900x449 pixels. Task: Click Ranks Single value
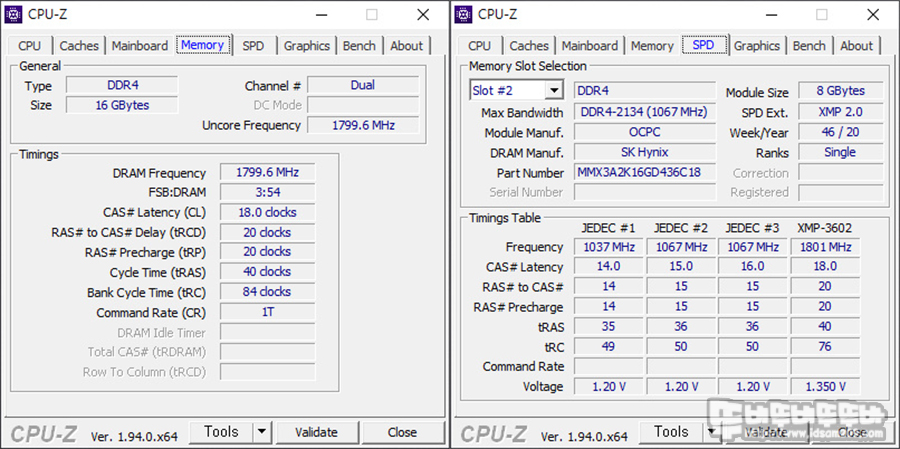[x=841, y=152]
